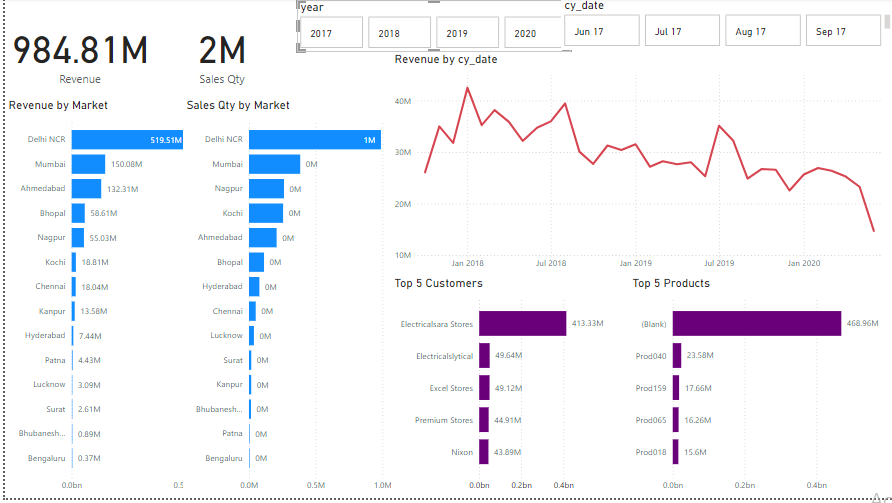The height and width of the screenshot is (503, 892).
Task: Select Nagpur bar in Sales Qty chart
Action: 267,188
